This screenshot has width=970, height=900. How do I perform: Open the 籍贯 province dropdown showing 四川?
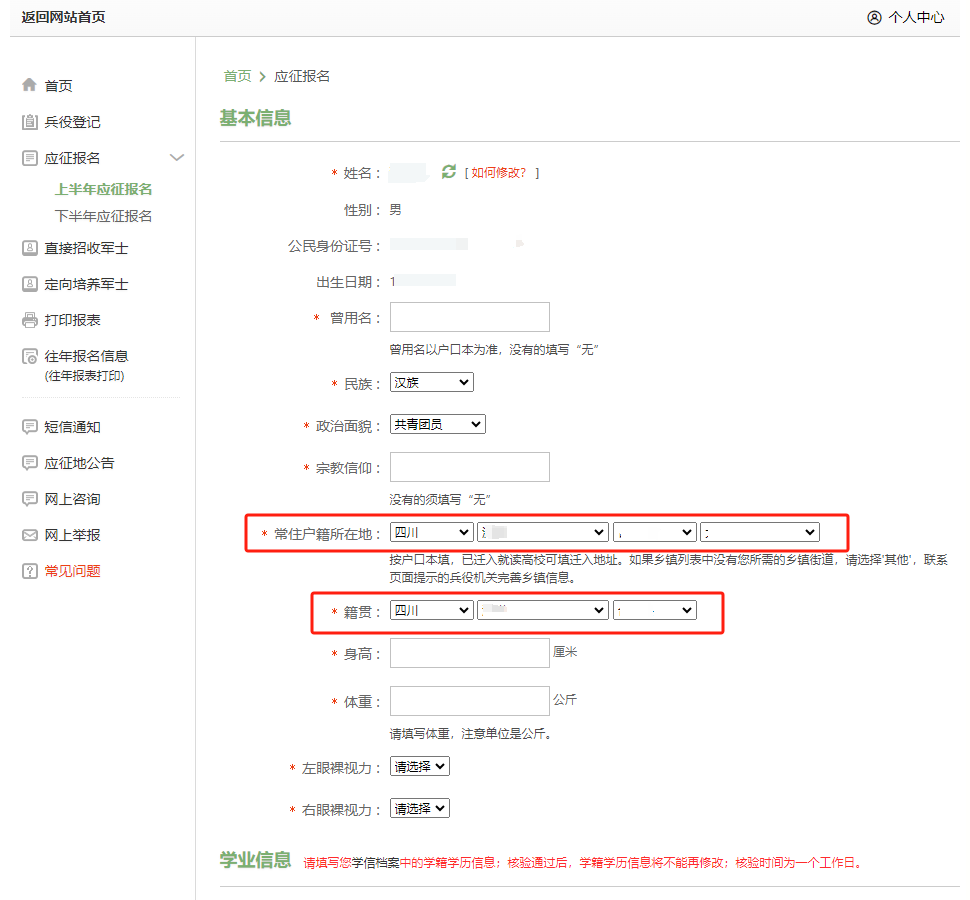(x=431, y=610)
